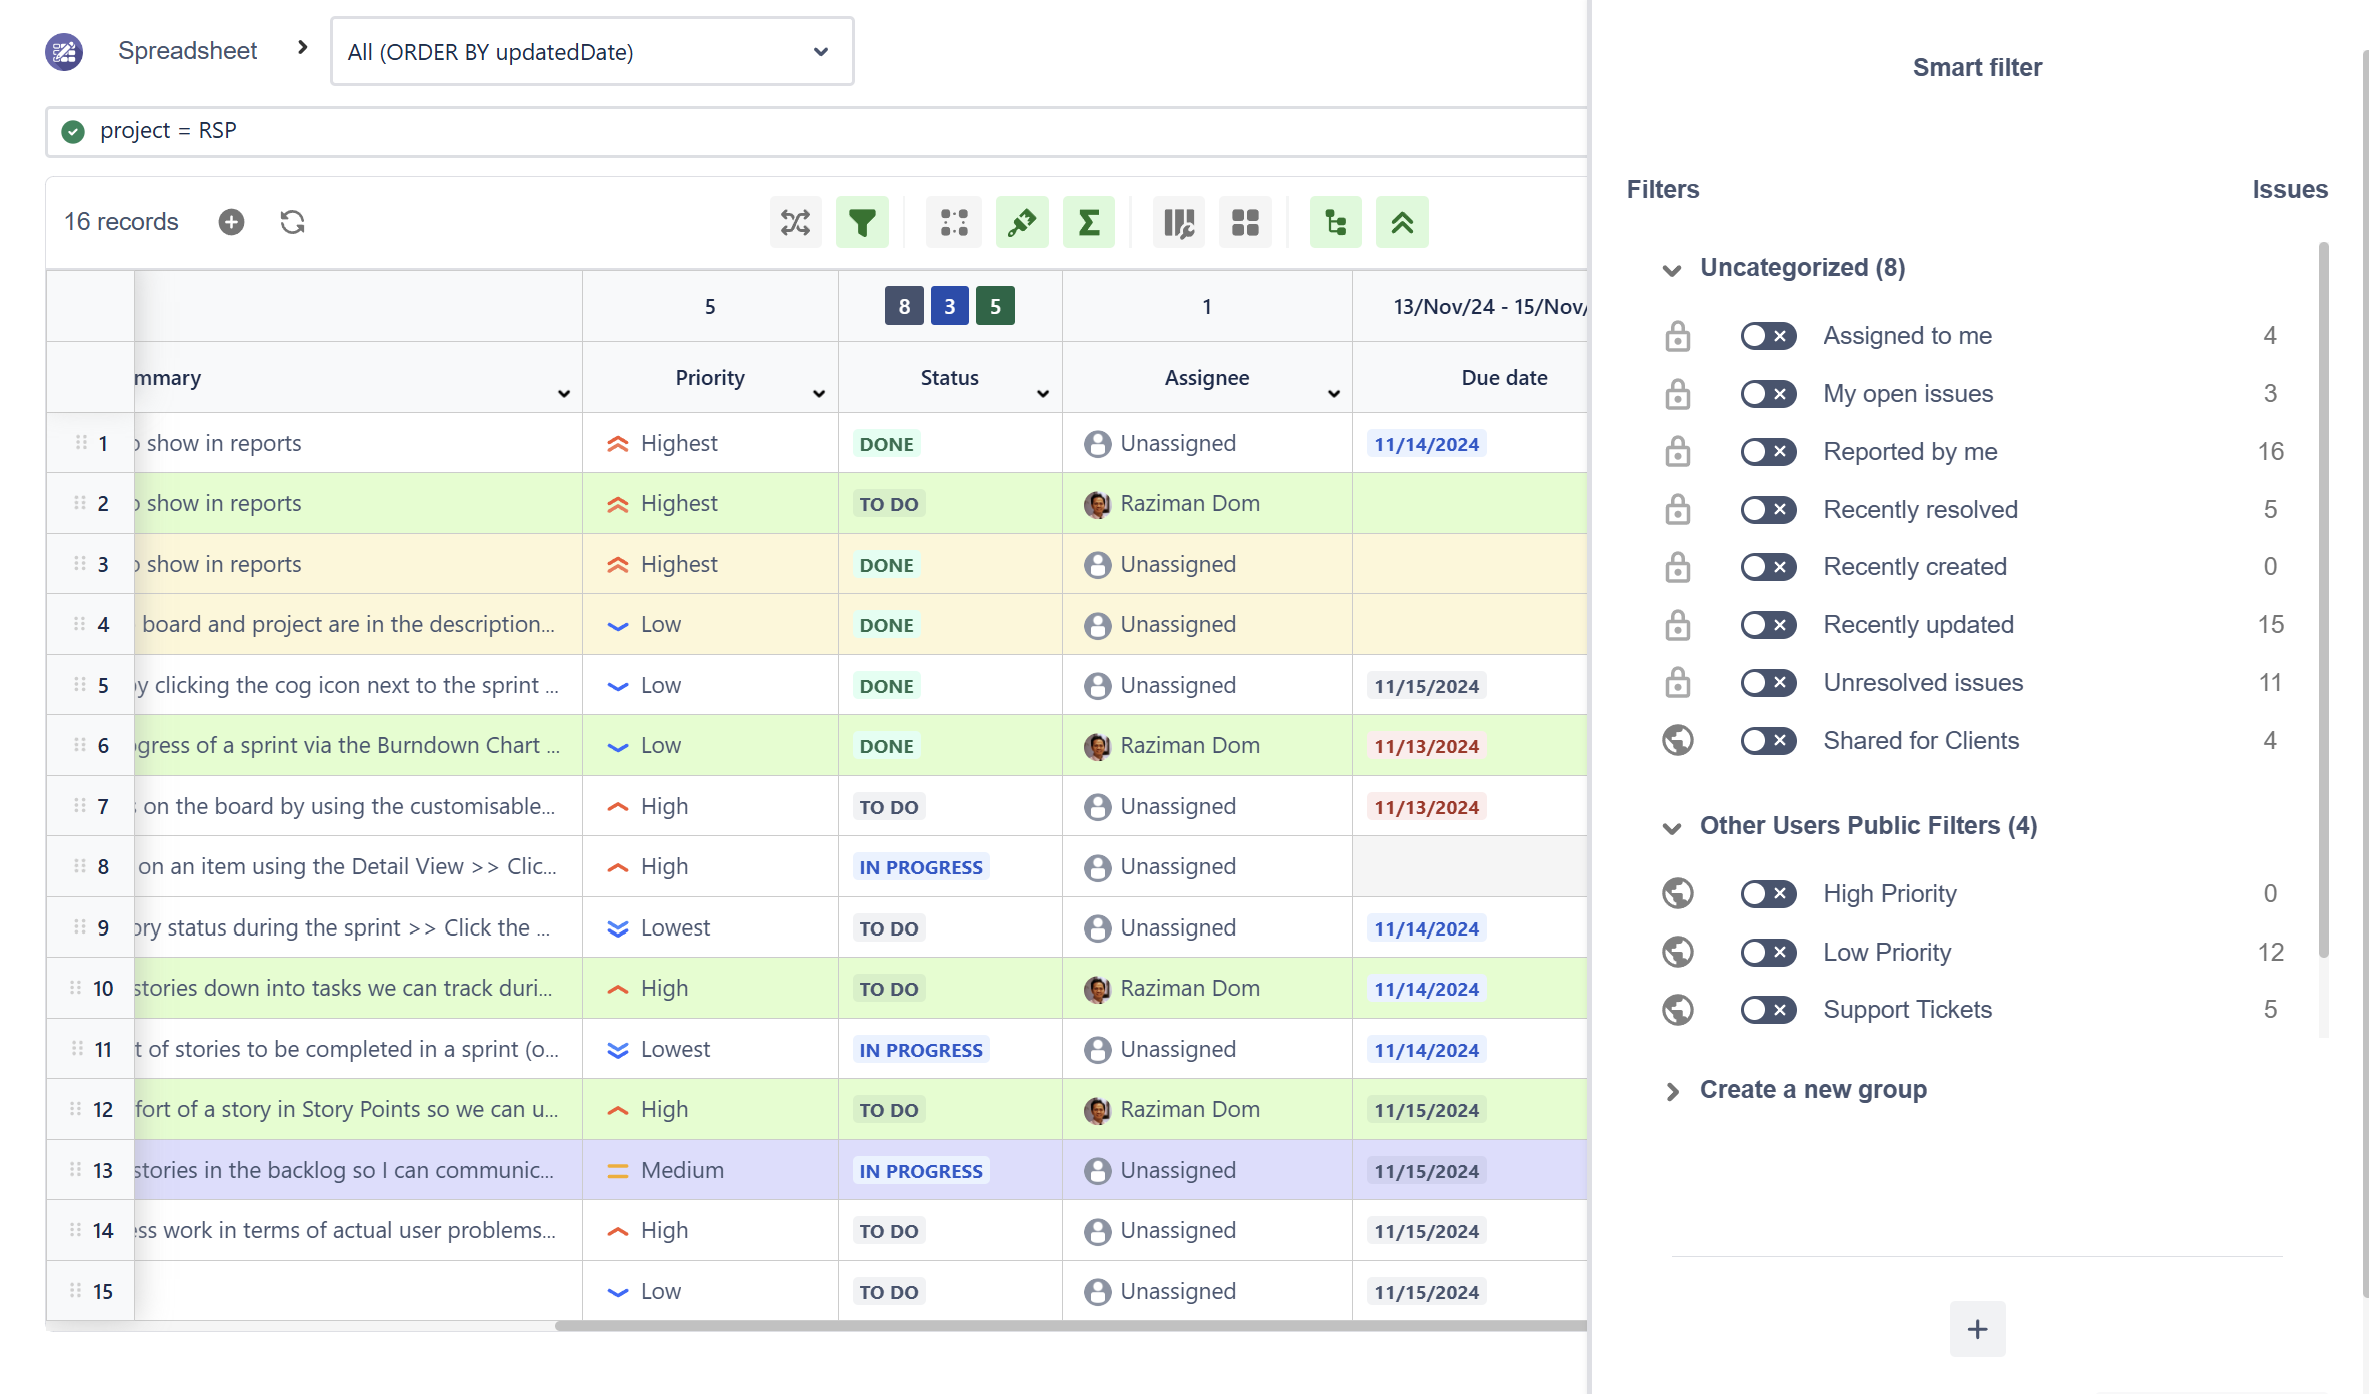Collapse the Uncategorized filters group
2369x1394 pixels.
[x=1672, y=269]
